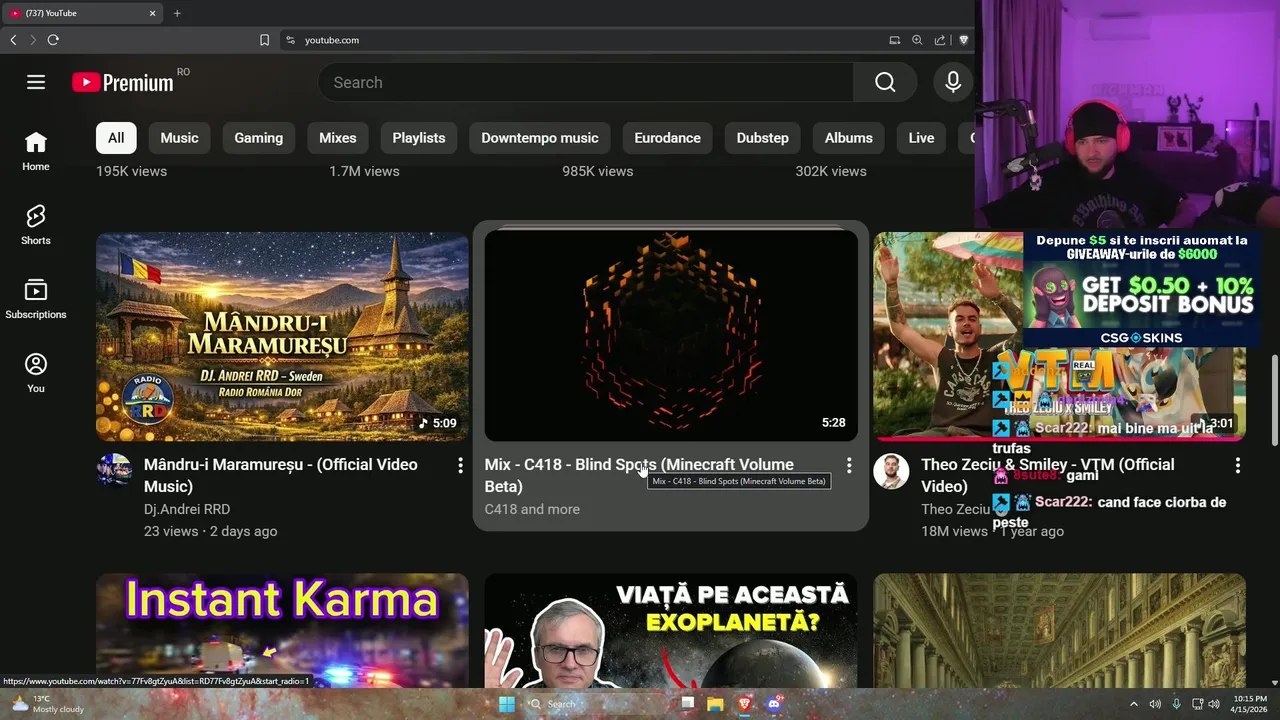
Task: Open Discord from the taskbar
Action: (773, 704)
